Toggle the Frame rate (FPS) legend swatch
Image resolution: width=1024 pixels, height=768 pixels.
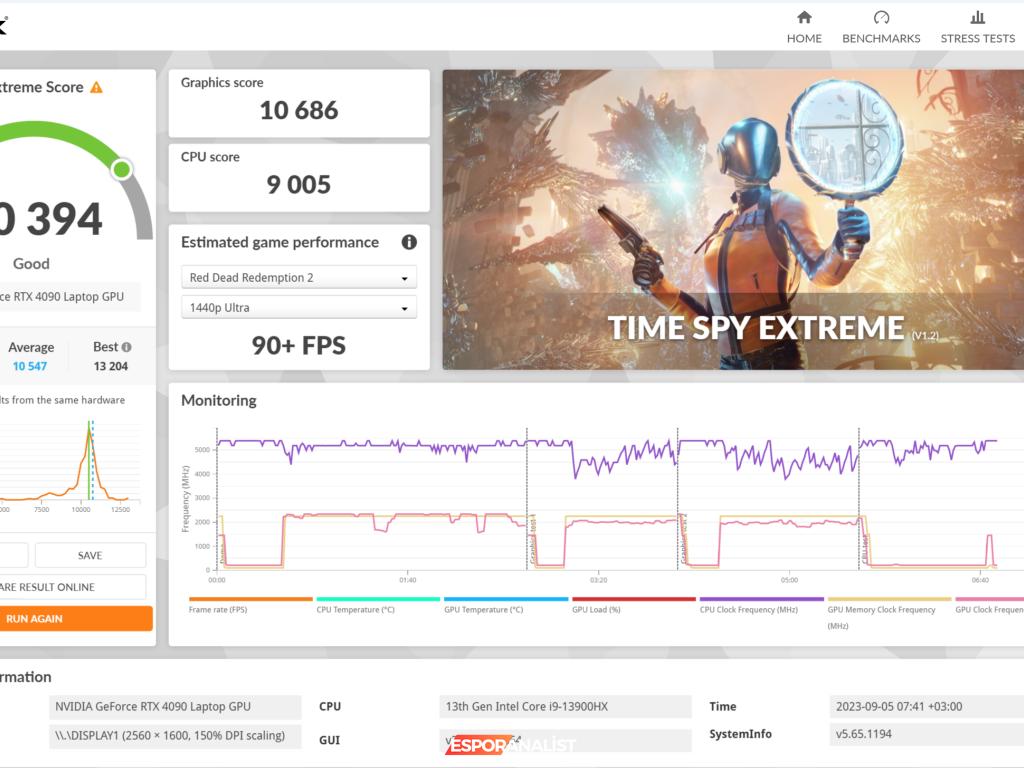250,599
